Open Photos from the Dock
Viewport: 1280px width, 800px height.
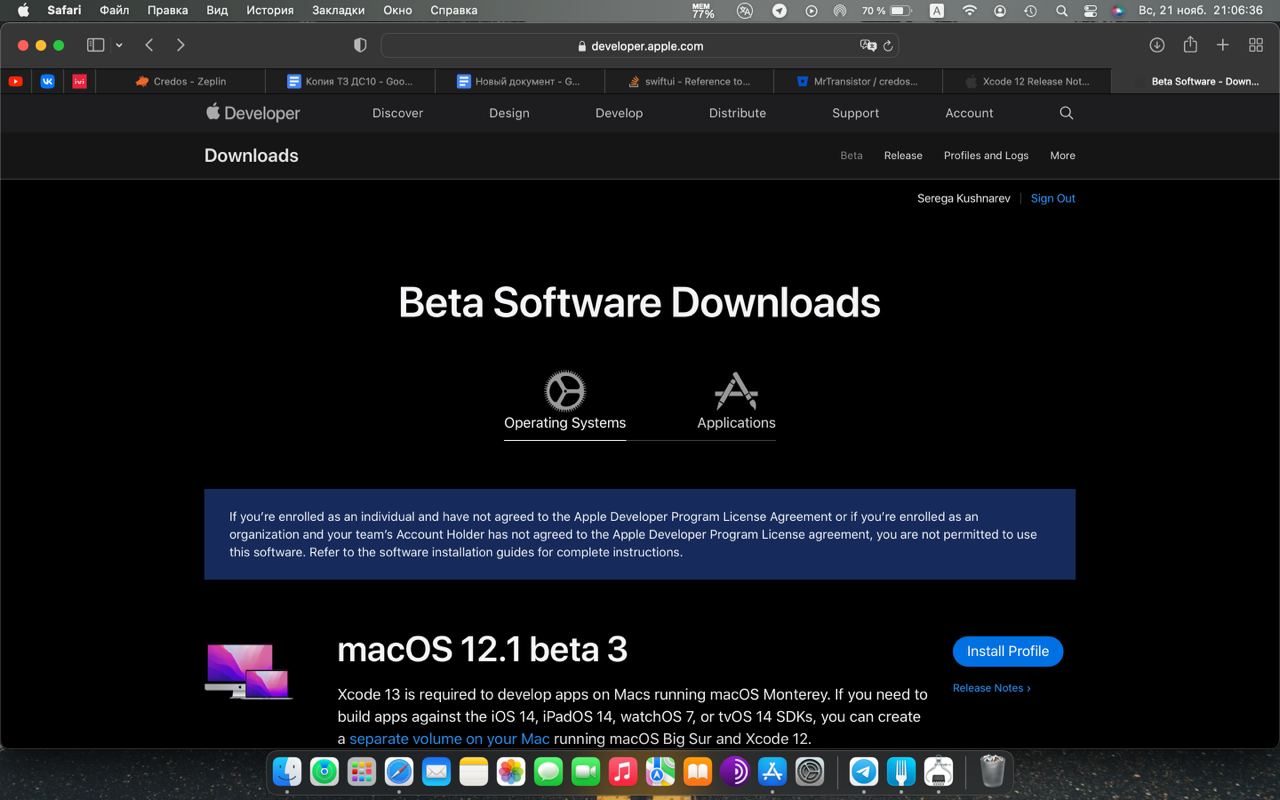[511, 771]
